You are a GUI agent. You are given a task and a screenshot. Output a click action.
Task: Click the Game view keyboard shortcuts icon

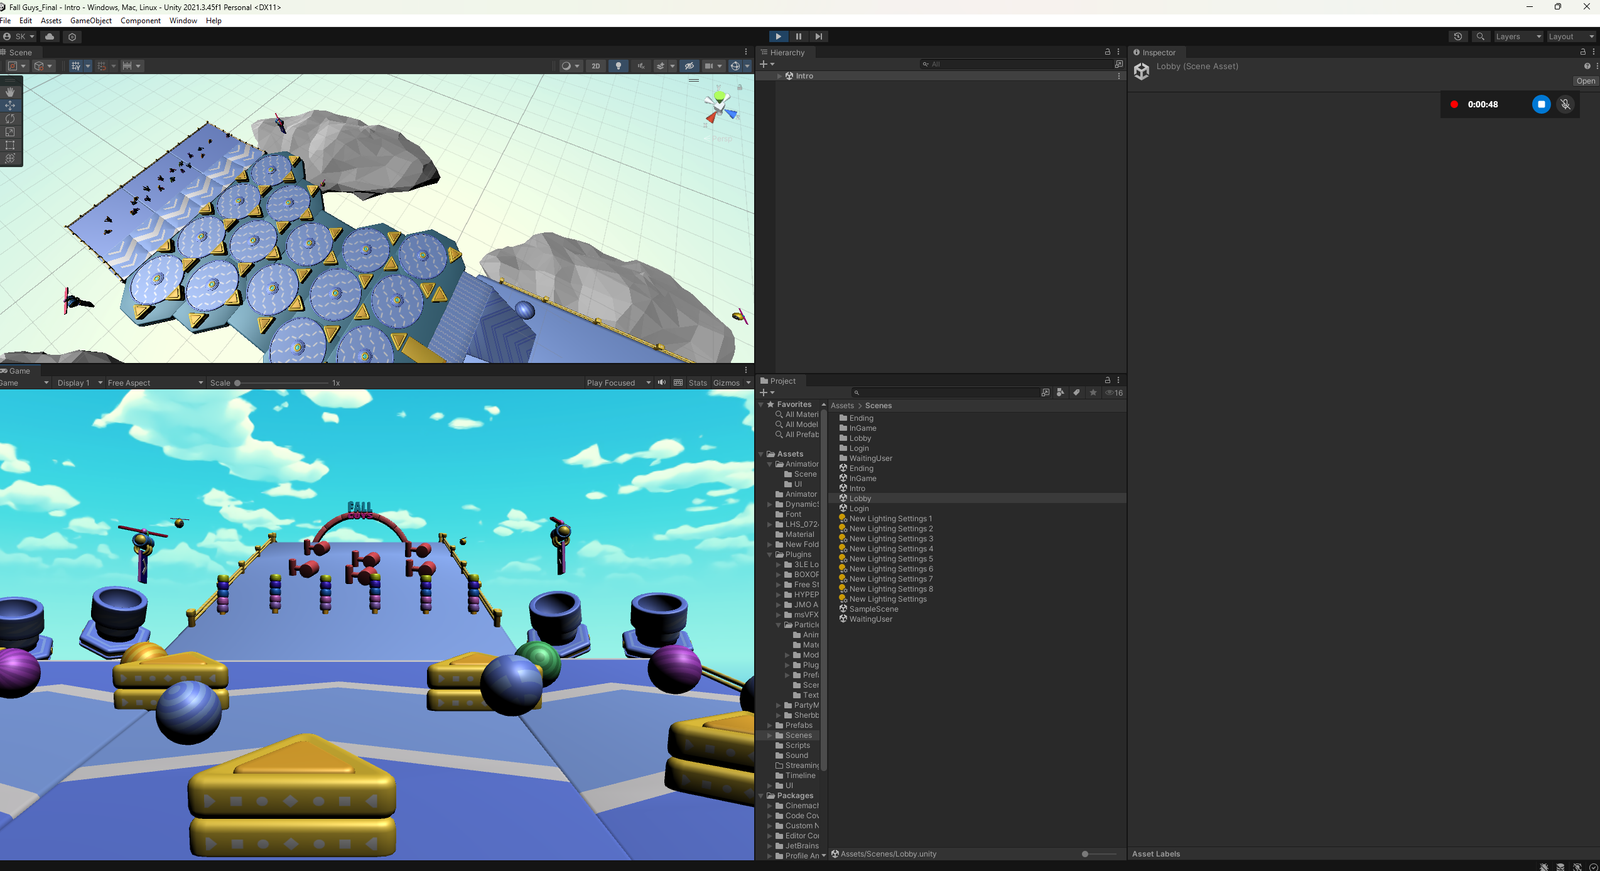678,383
